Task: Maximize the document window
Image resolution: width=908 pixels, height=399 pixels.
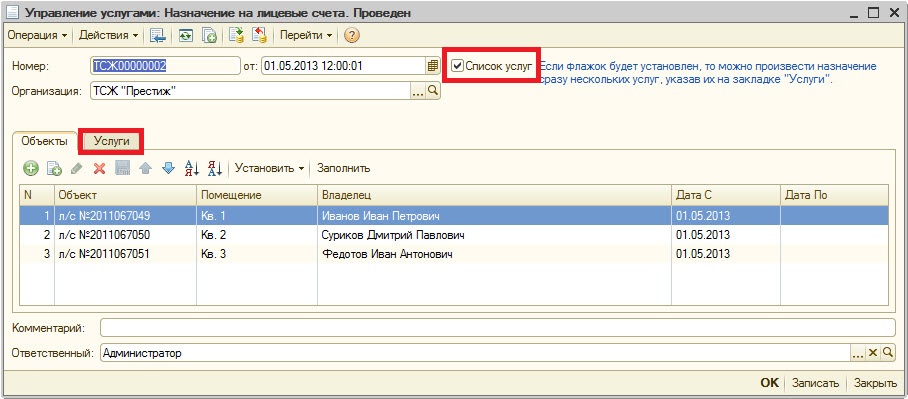Action: tap(874, 13)
